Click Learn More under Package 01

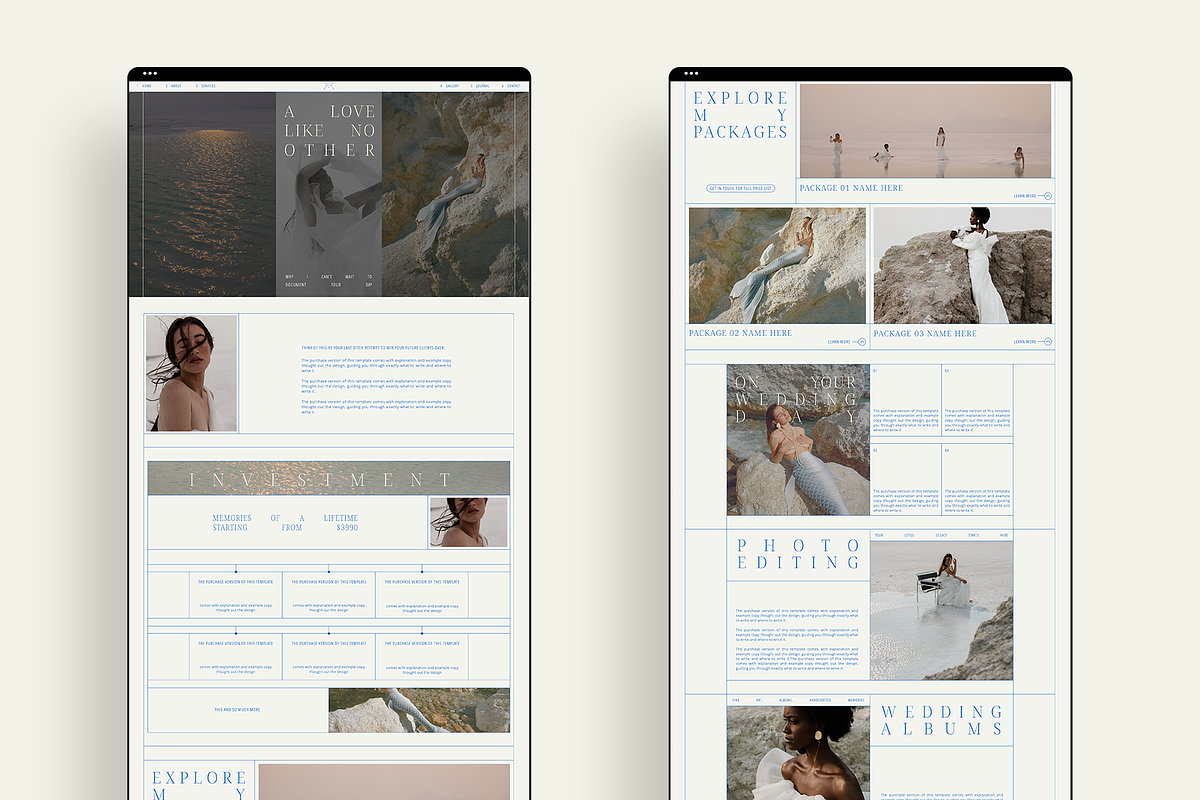tap(1024, 196)
